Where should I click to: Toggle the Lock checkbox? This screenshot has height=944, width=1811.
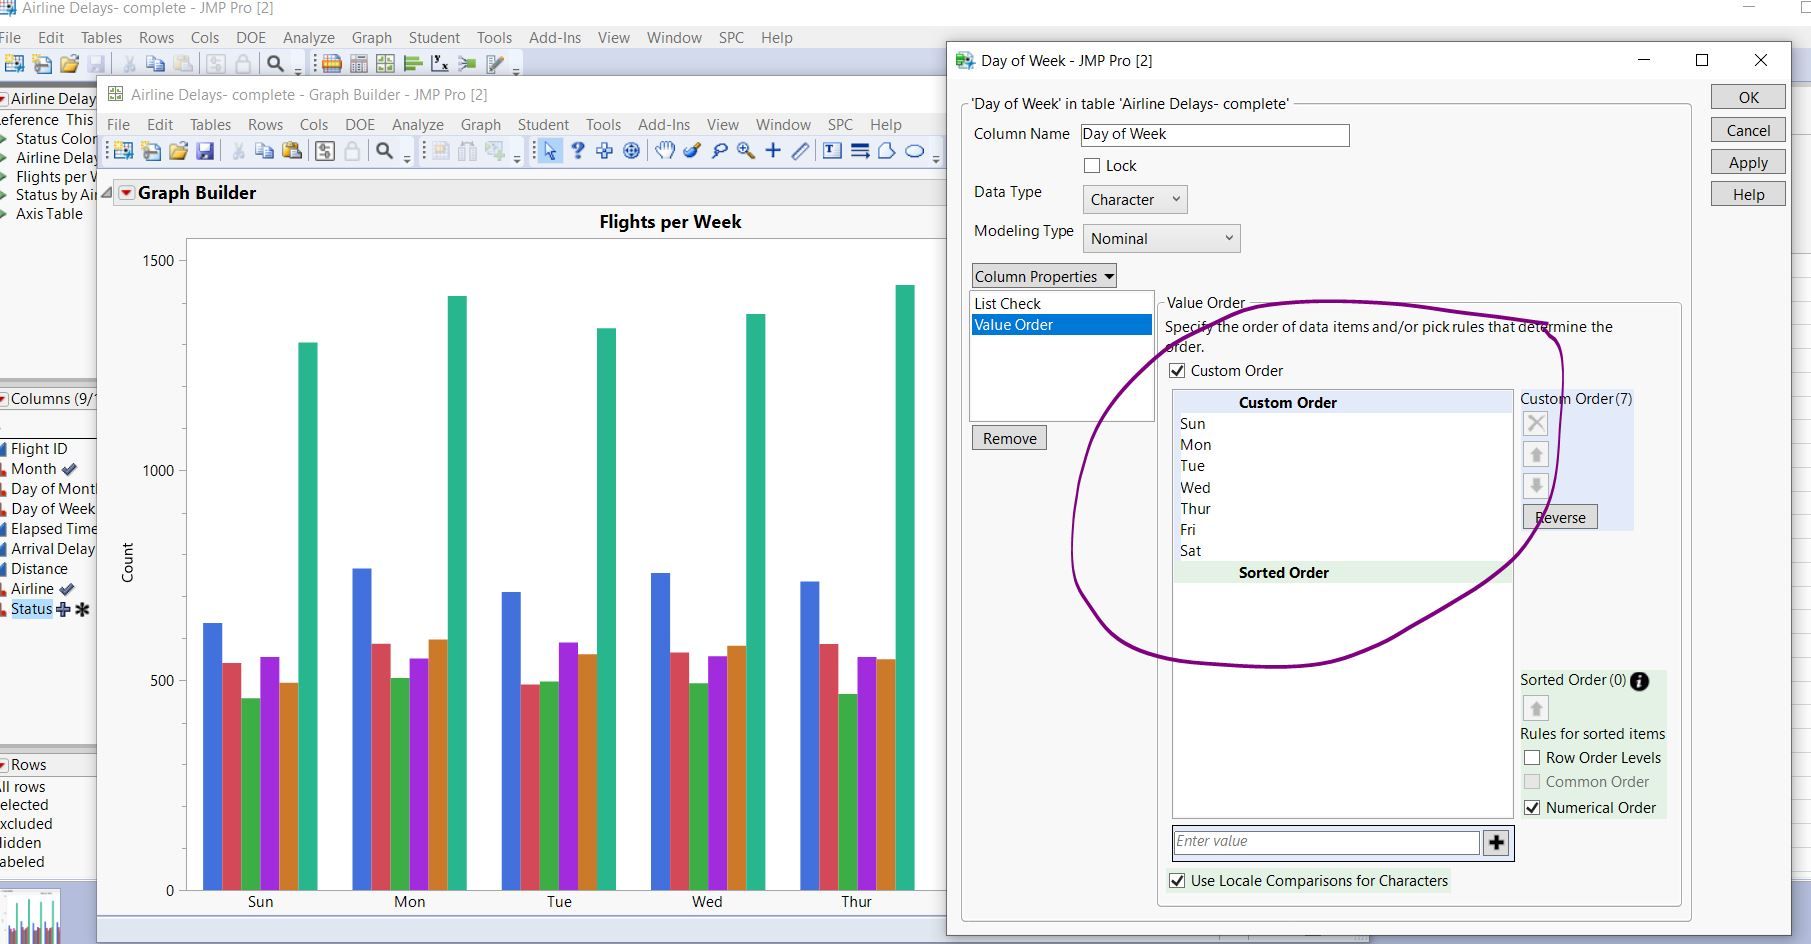click(1092, 166)
